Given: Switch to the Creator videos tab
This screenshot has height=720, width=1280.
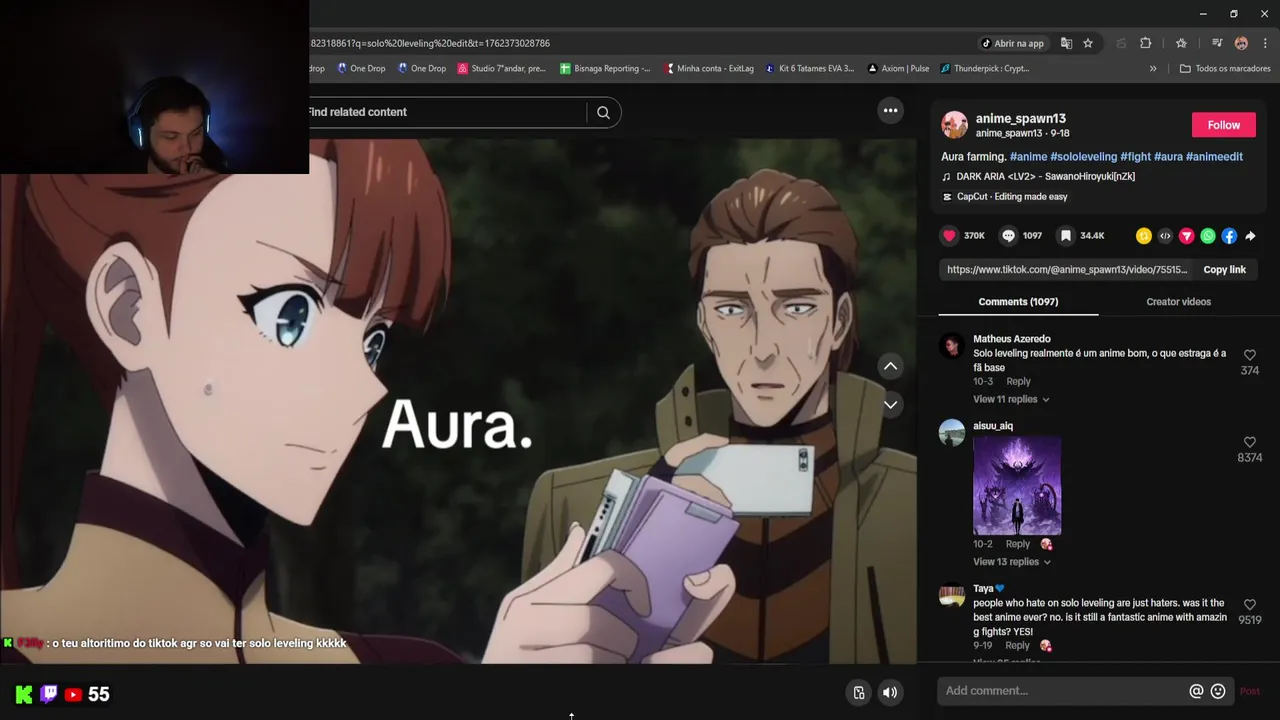Looking at the screenshot, I should tap(1178, 302).
